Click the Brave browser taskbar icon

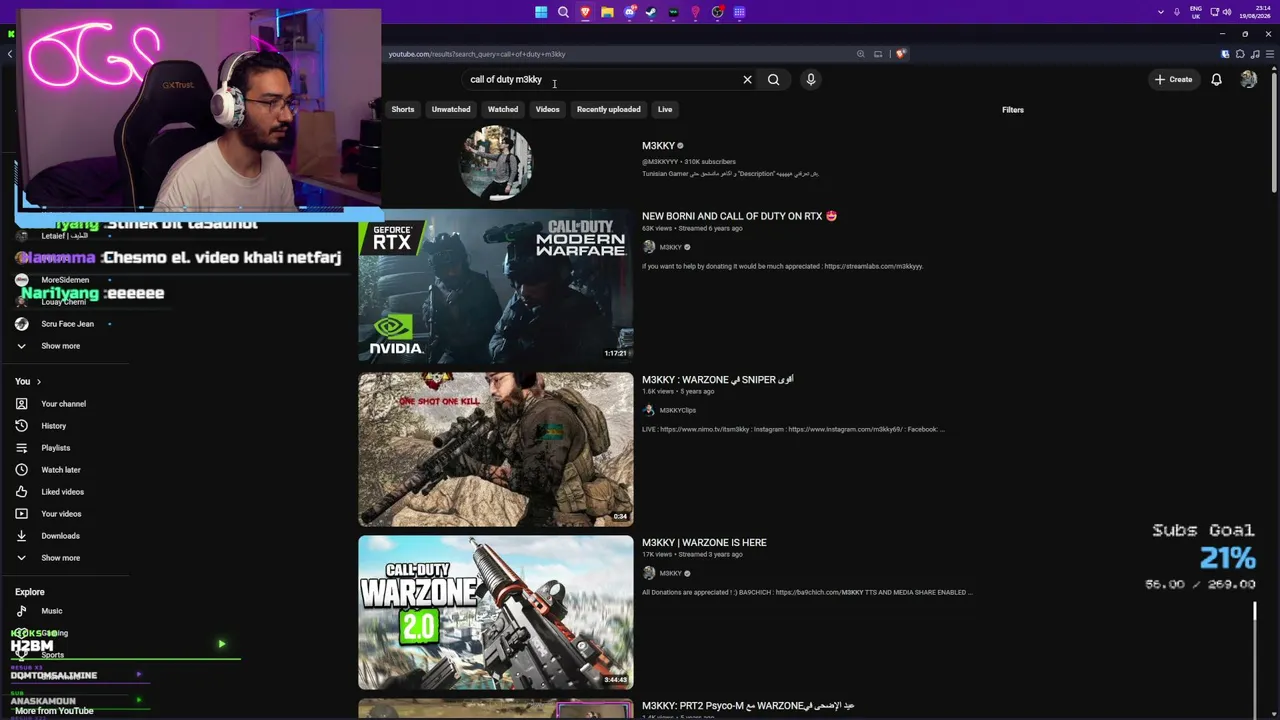pyautogui.click(x=585, y=12)
